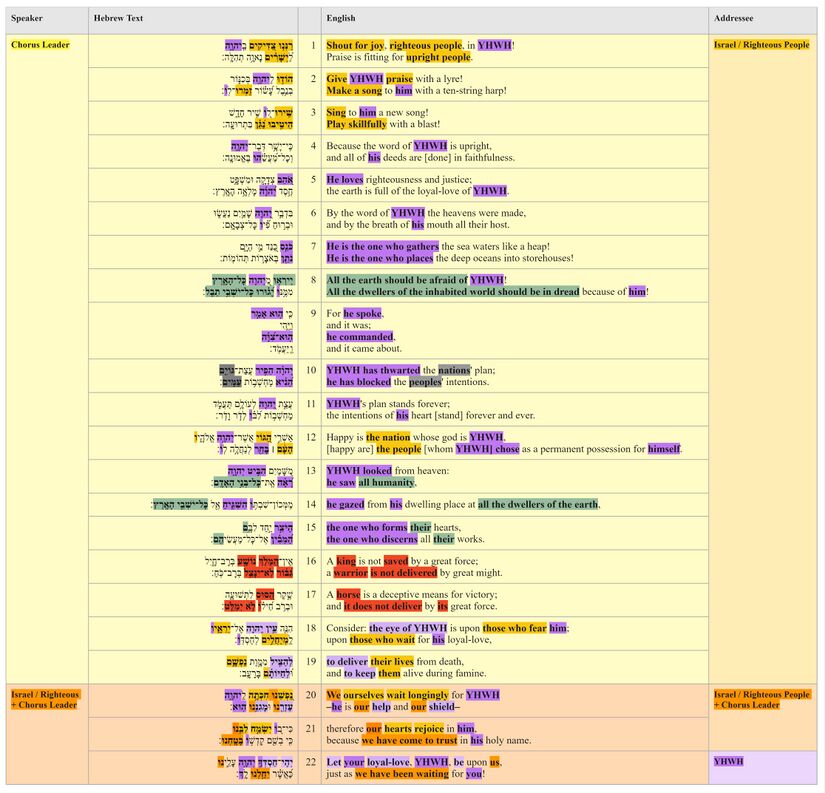This screenshot has width=825, height=793.
Task: Click 'to deliver' highlighted text in verse 19
Action: pos(346,662)
